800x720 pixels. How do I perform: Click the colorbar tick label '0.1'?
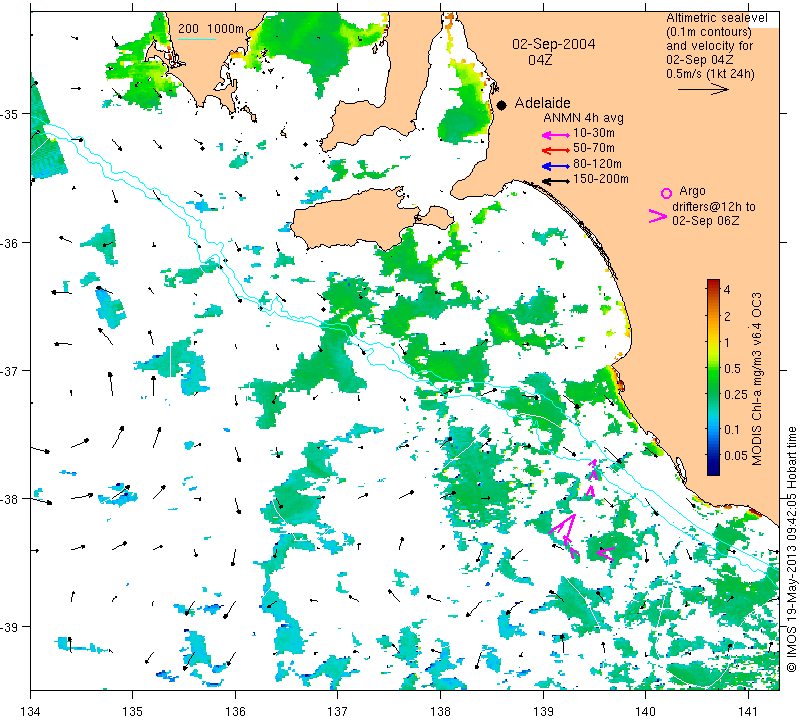[x=732, y=430]
